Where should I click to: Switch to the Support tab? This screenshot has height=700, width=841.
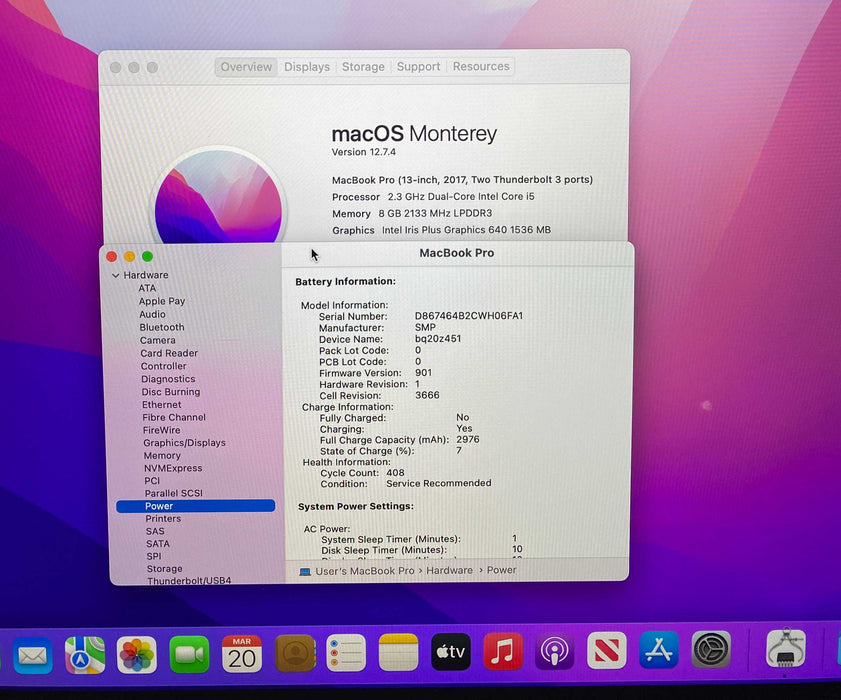[418, 67]
